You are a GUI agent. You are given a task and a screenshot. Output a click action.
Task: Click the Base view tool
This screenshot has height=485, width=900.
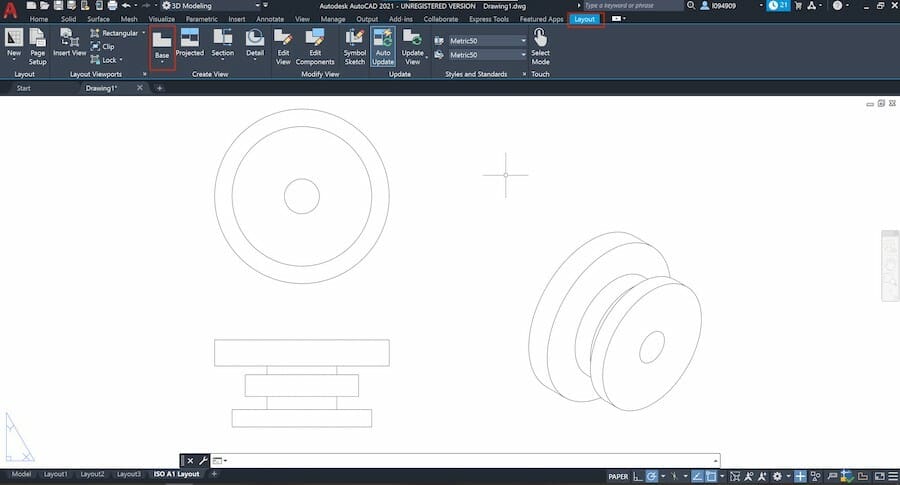[162, 47]
